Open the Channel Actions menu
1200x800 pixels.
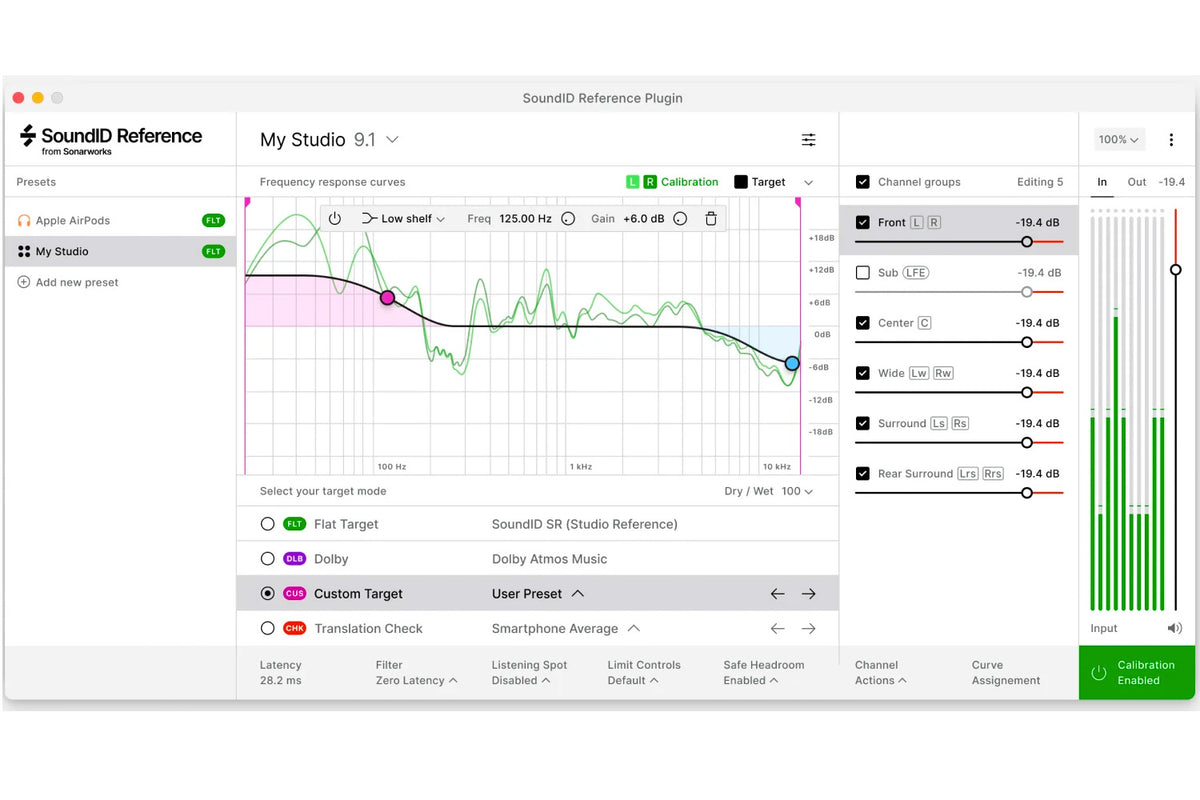[x=880, y=673]
